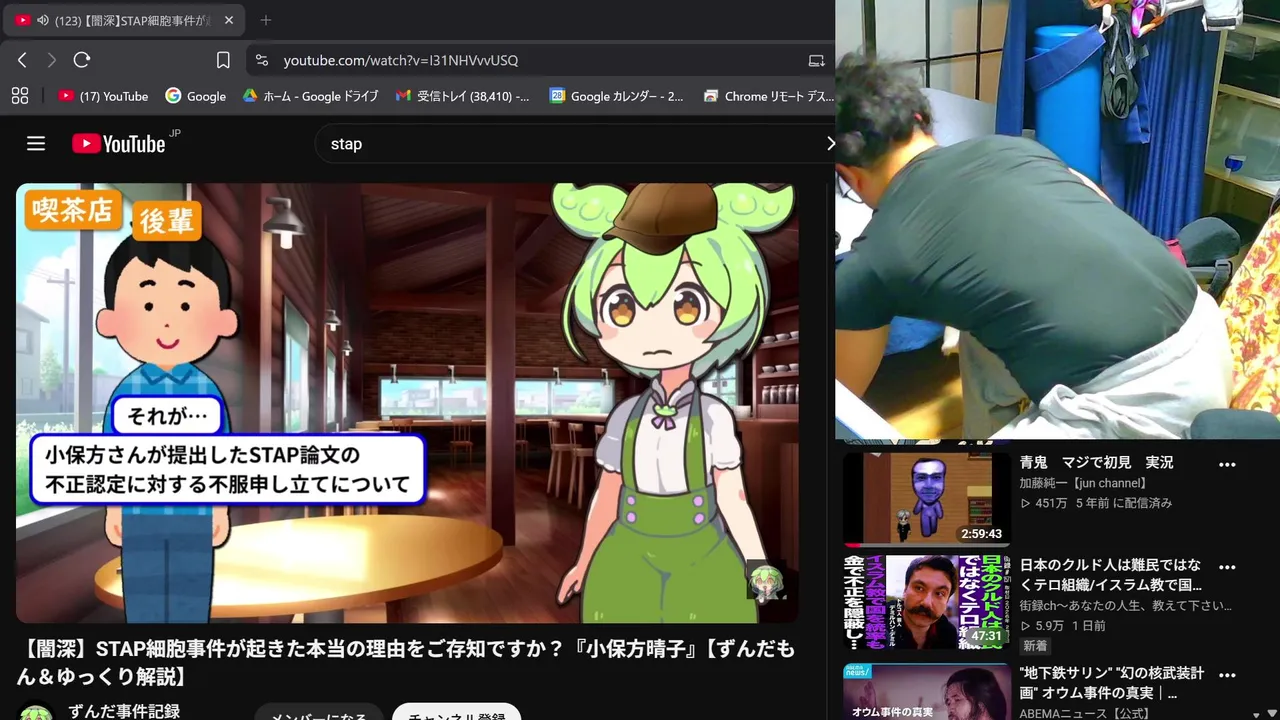The image size is (1280, 720).
Task: Open the (17) YouTube bookmark
Action: (103, 96)
